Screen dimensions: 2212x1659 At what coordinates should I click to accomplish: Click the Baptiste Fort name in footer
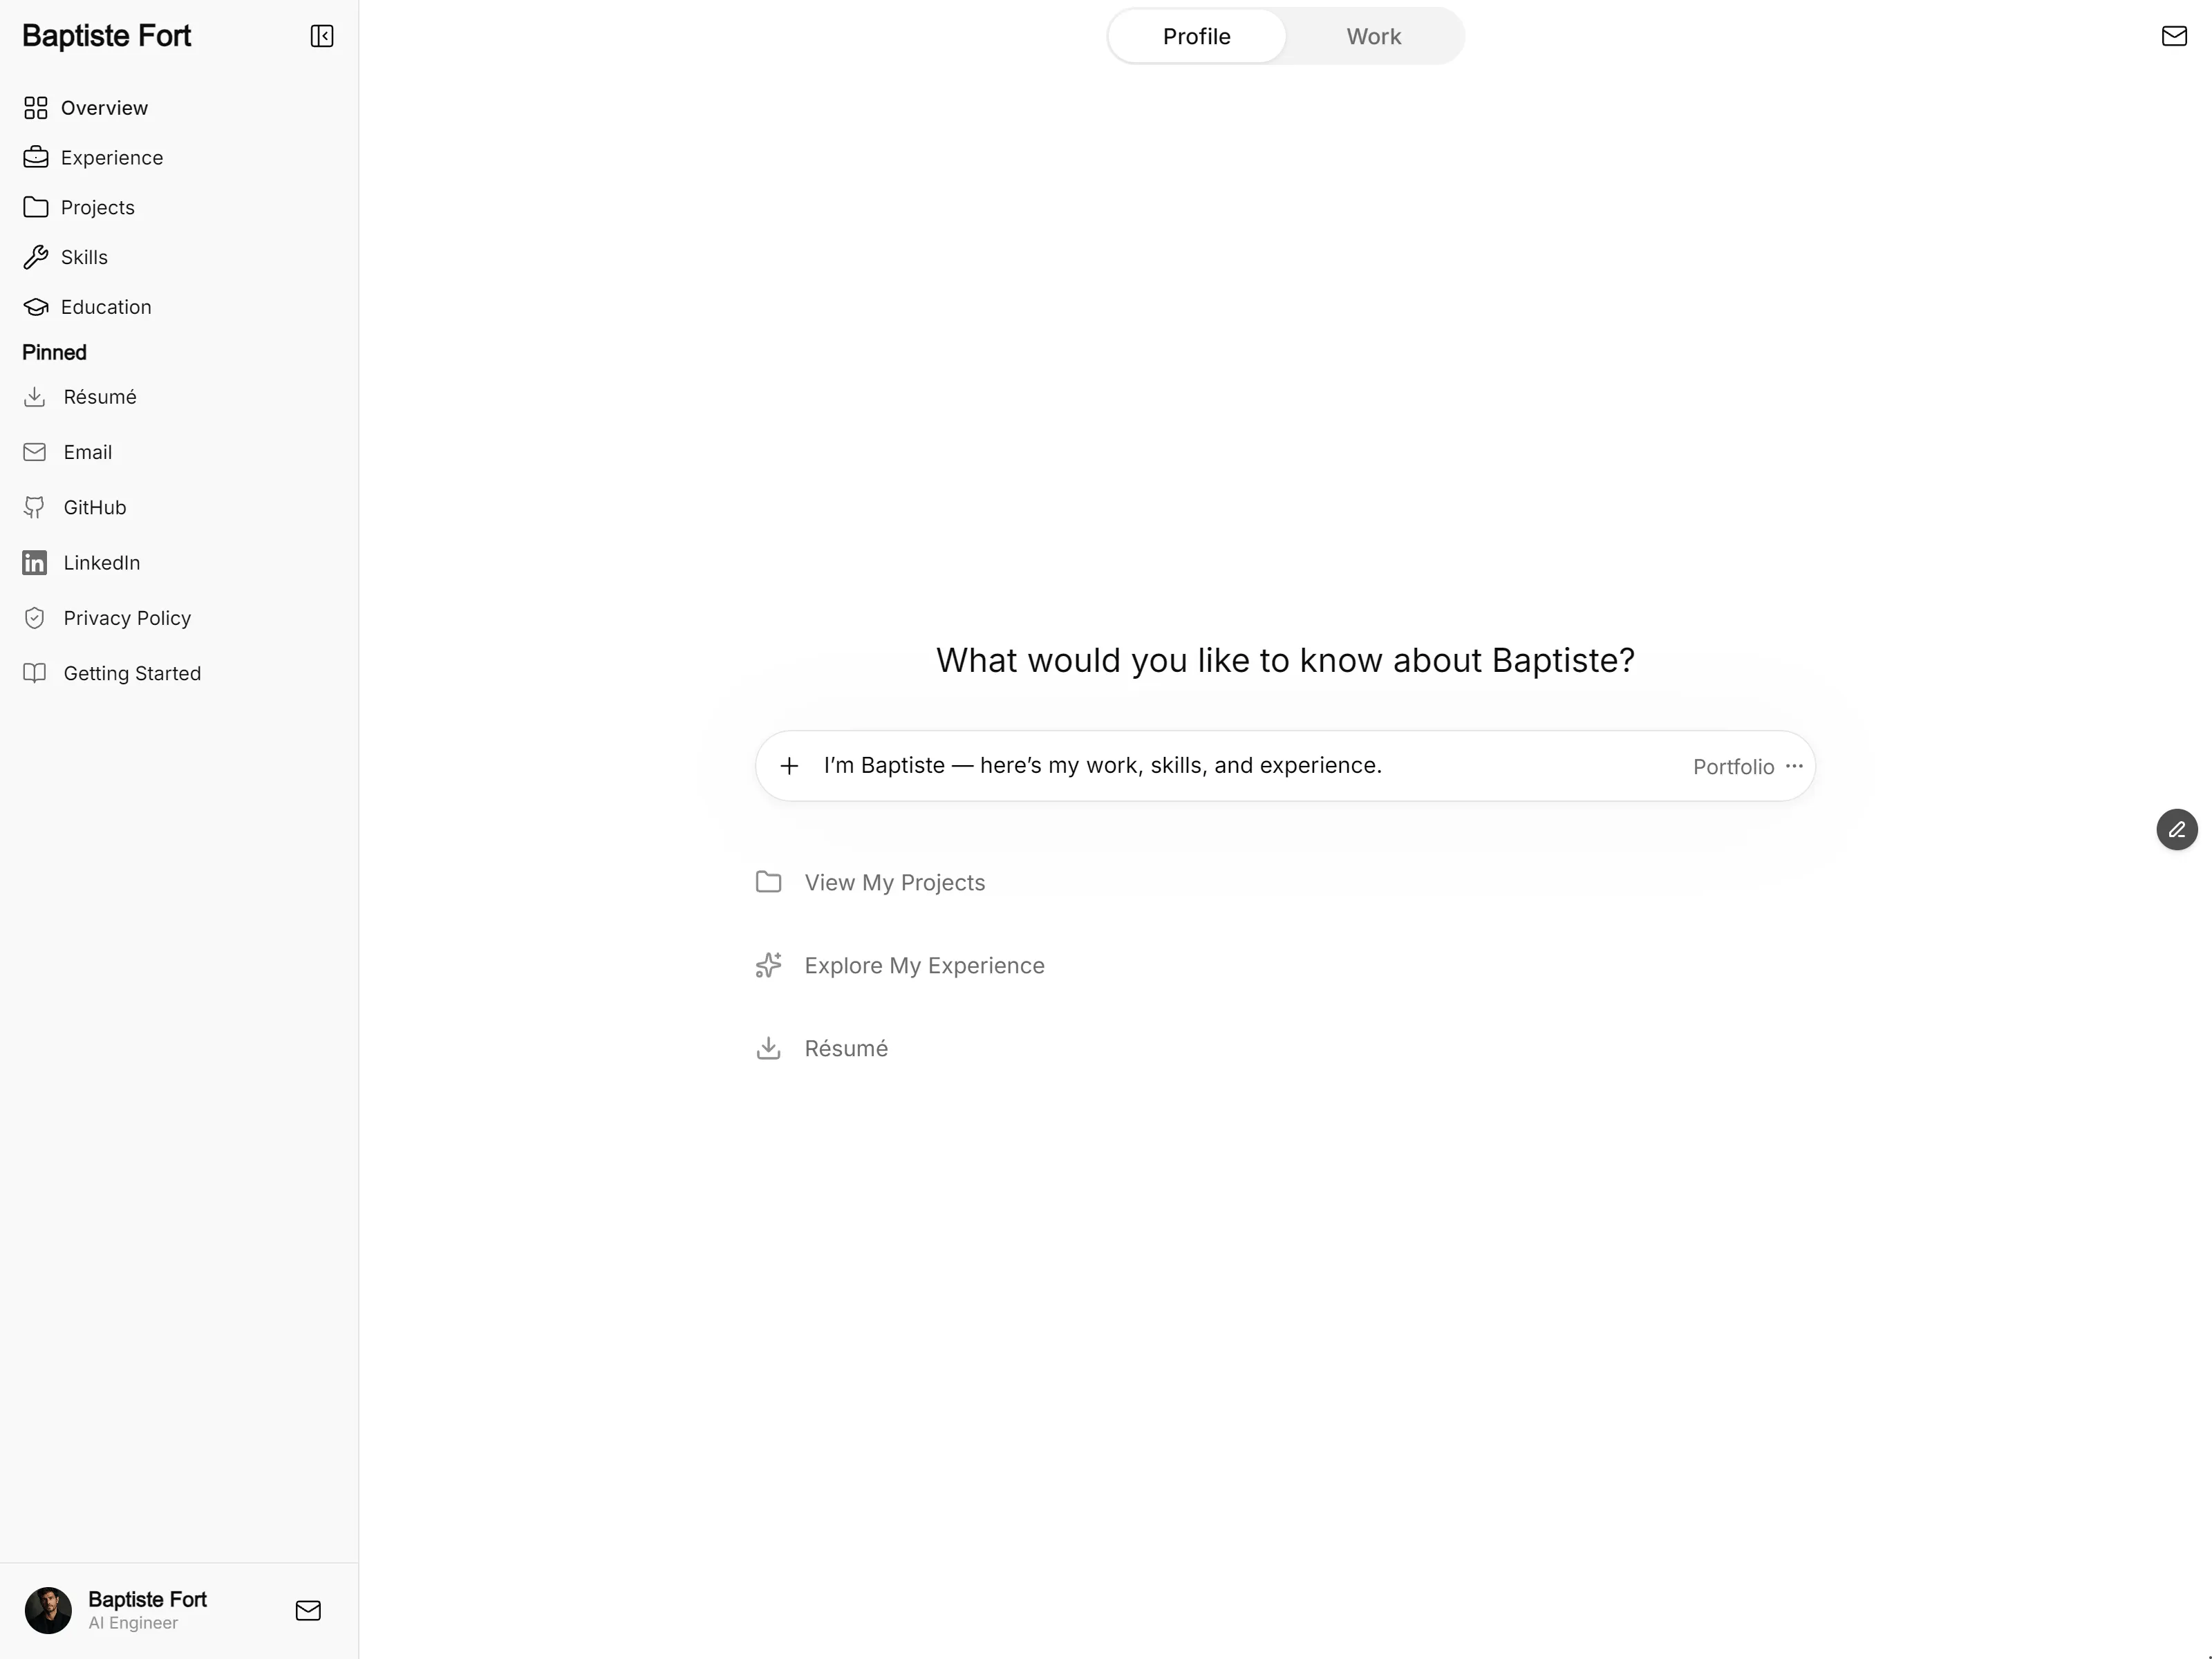point(147,1599)
